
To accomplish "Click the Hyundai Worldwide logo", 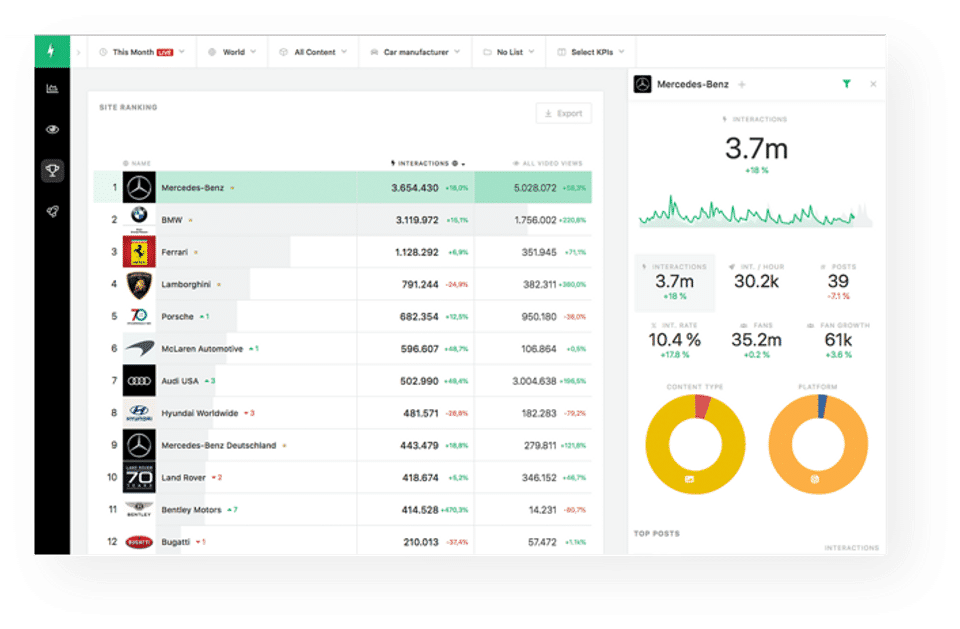I will pyautogui.click(x=139, y=413).
